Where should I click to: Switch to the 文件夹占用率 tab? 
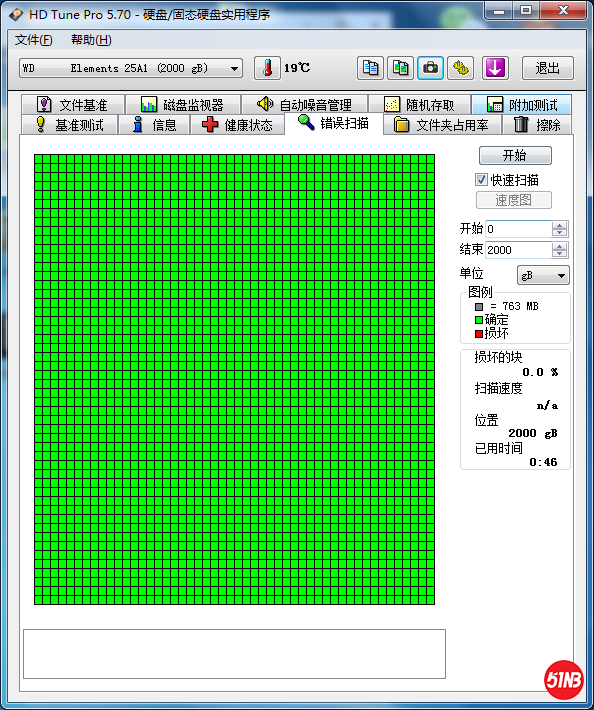[x=442, y=125]
